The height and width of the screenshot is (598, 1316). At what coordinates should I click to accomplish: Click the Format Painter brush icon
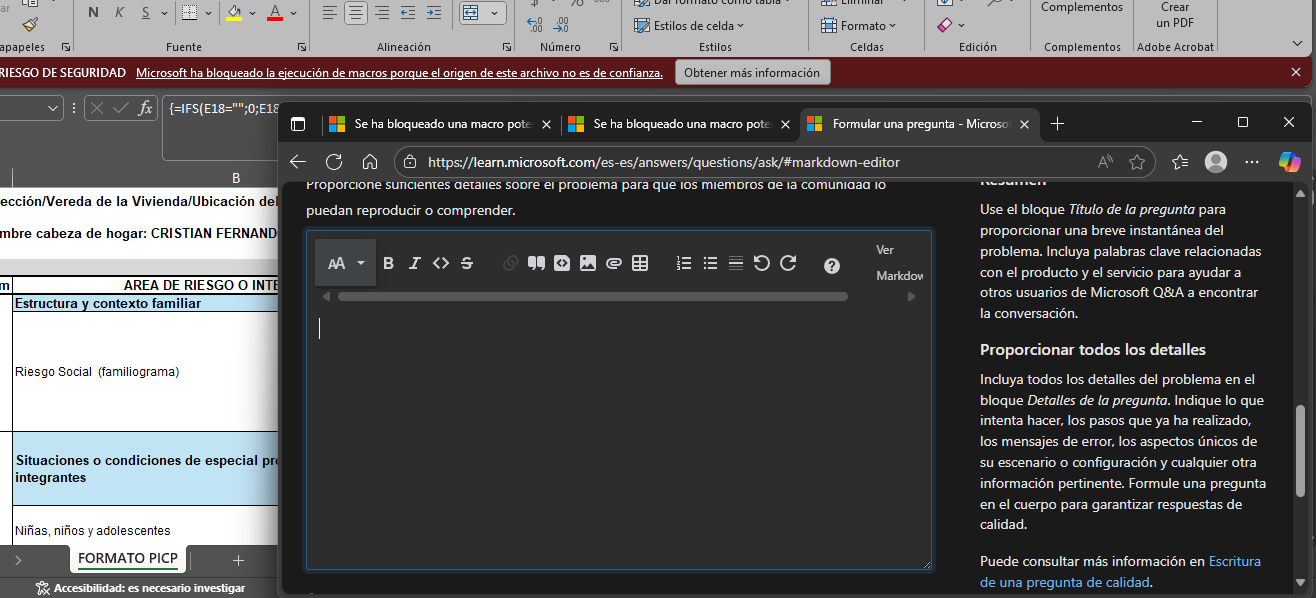coord(29,23)
